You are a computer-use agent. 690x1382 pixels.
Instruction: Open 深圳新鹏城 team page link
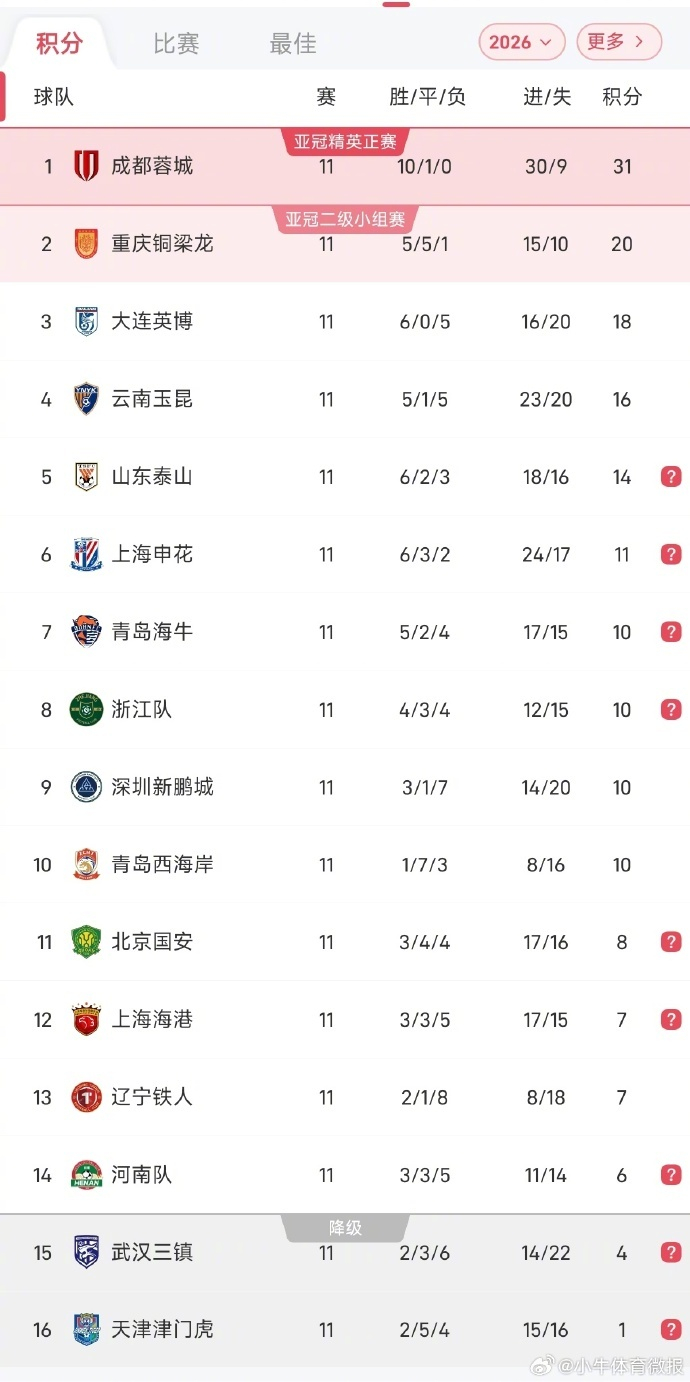(x=162, y=787)
